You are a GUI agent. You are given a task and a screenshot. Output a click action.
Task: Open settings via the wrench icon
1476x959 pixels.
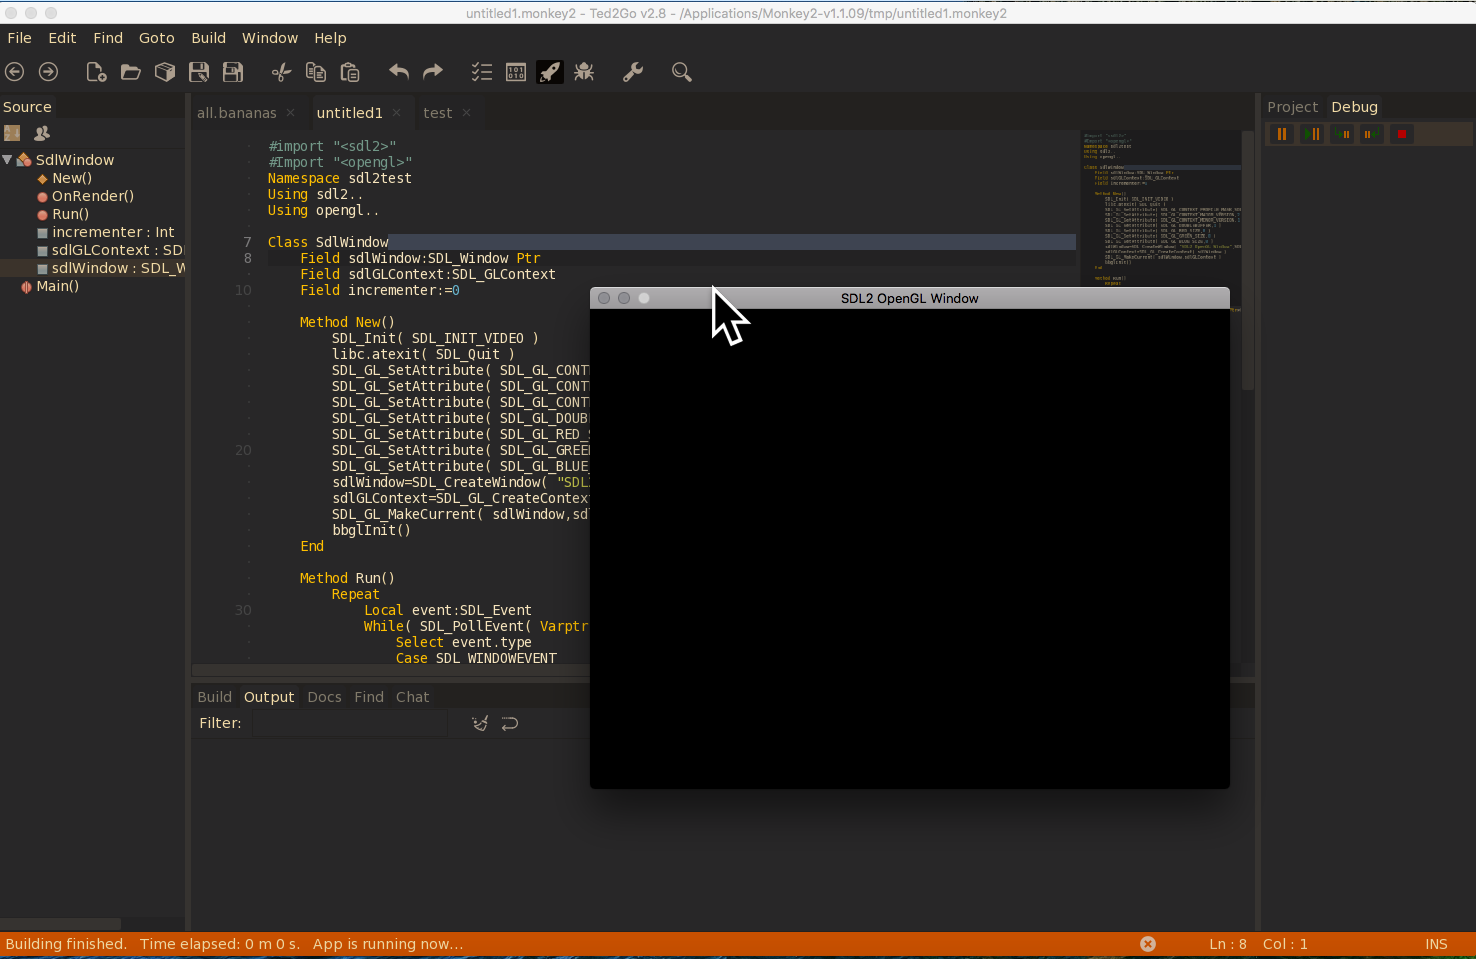point(632,71)
